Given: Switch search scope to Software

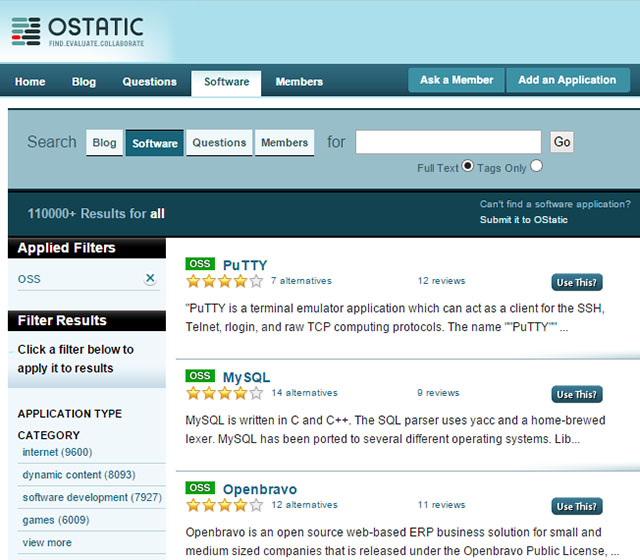Looking at the screenshot, I should pos(155,143).
